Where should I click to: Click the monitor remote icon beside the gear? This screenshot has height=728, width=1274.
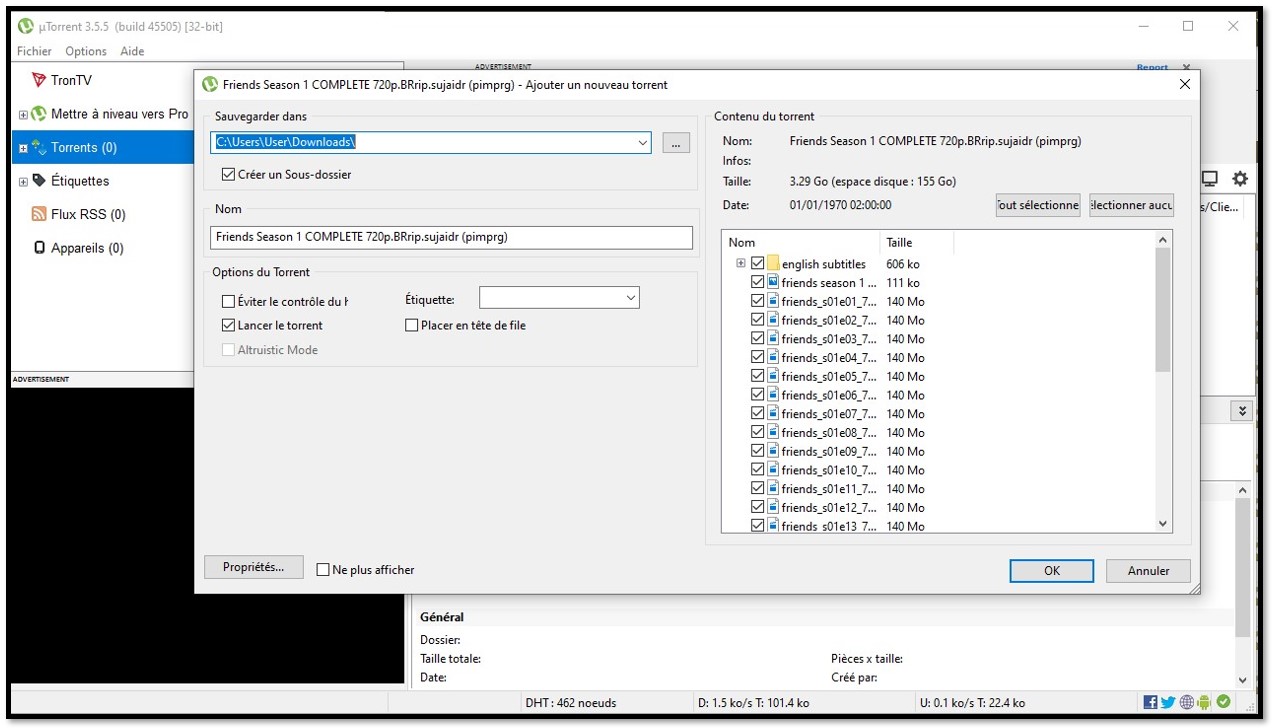click(x=1209, y=179)
